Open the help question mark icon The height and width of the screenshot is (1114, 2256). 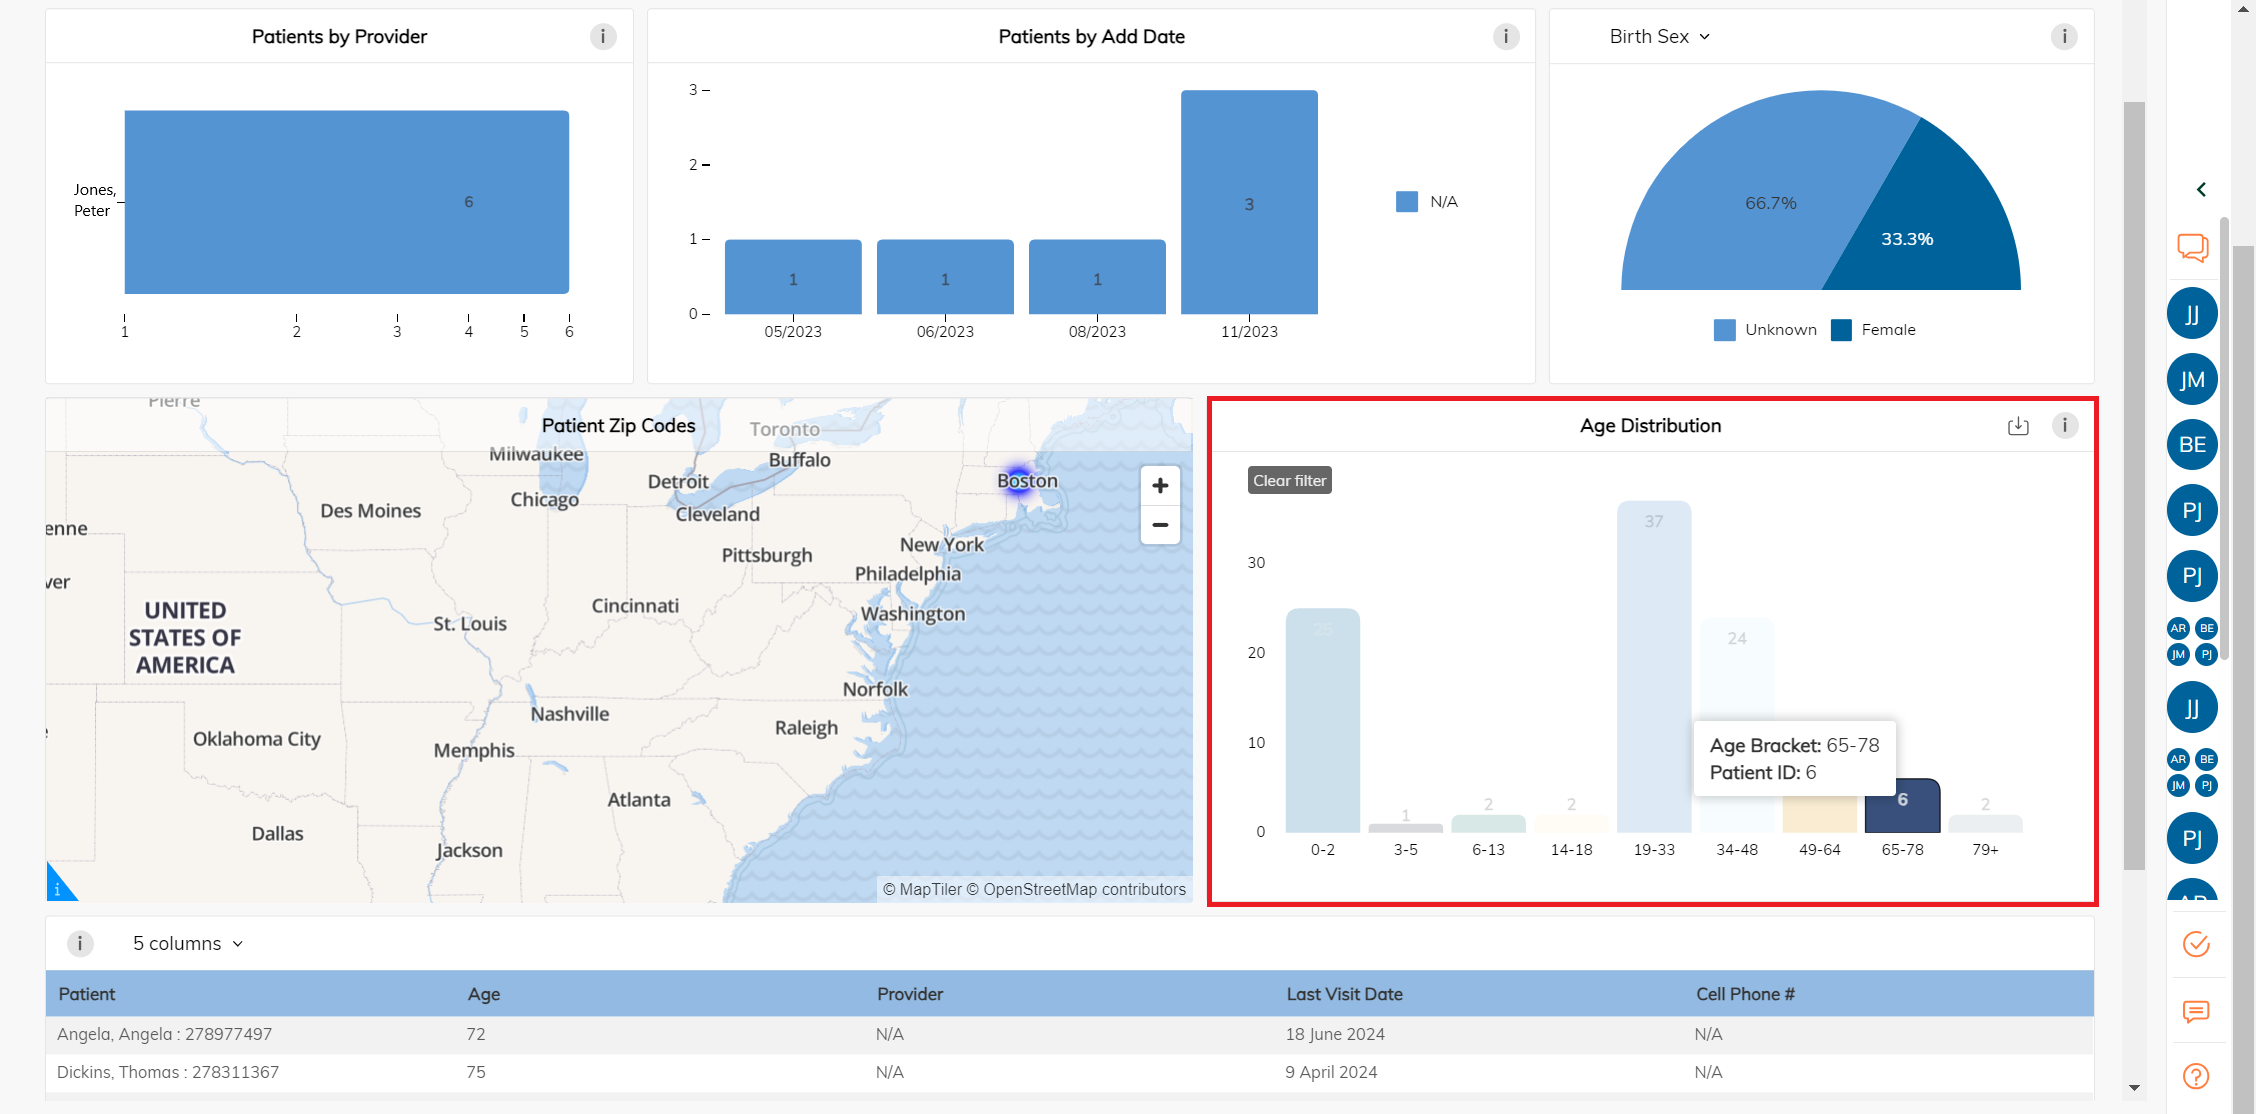coord(2196,1076)
